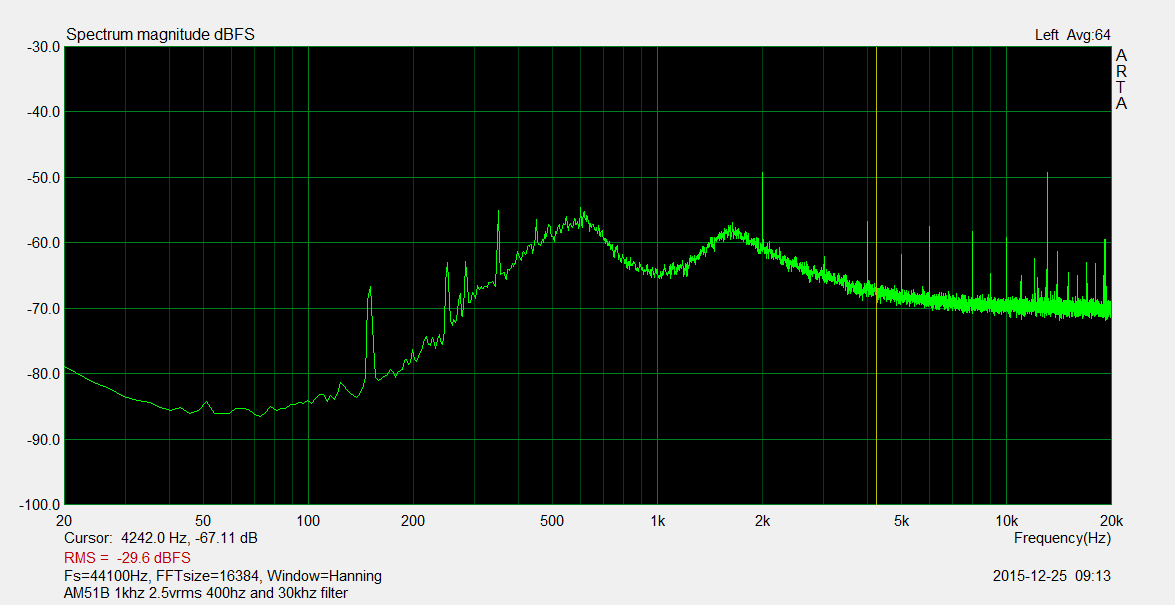Click the '2k' frequency axis label
The width and height of the screenshot is (1175, 605).
(762, 521)
